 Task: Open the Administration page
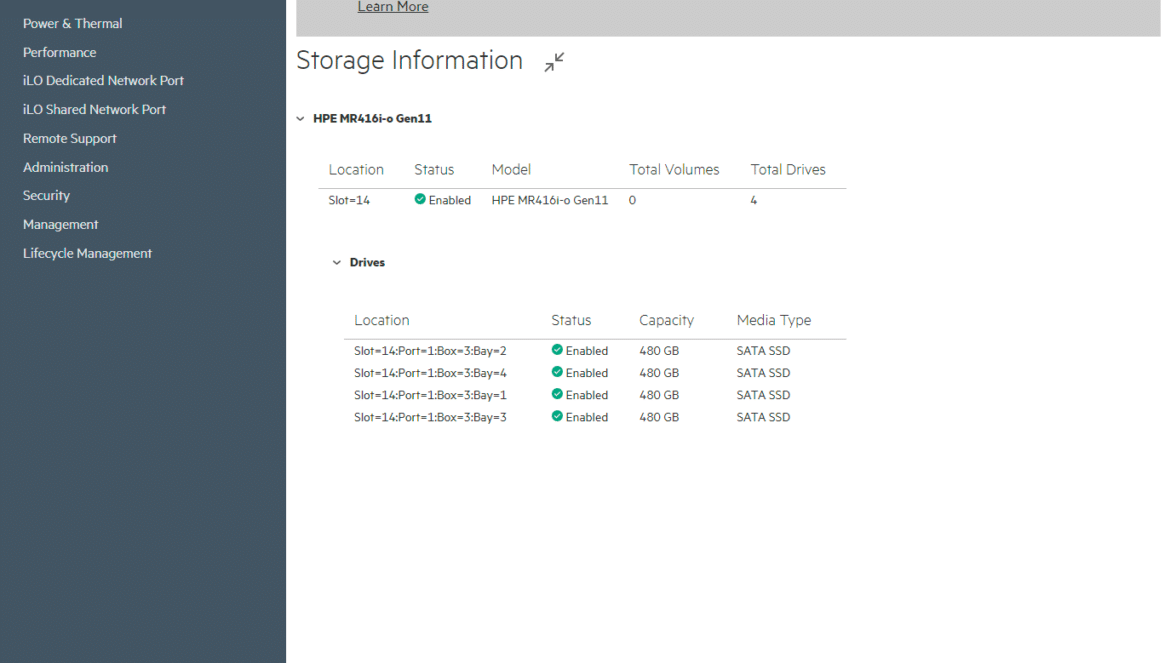click(66, 167)
